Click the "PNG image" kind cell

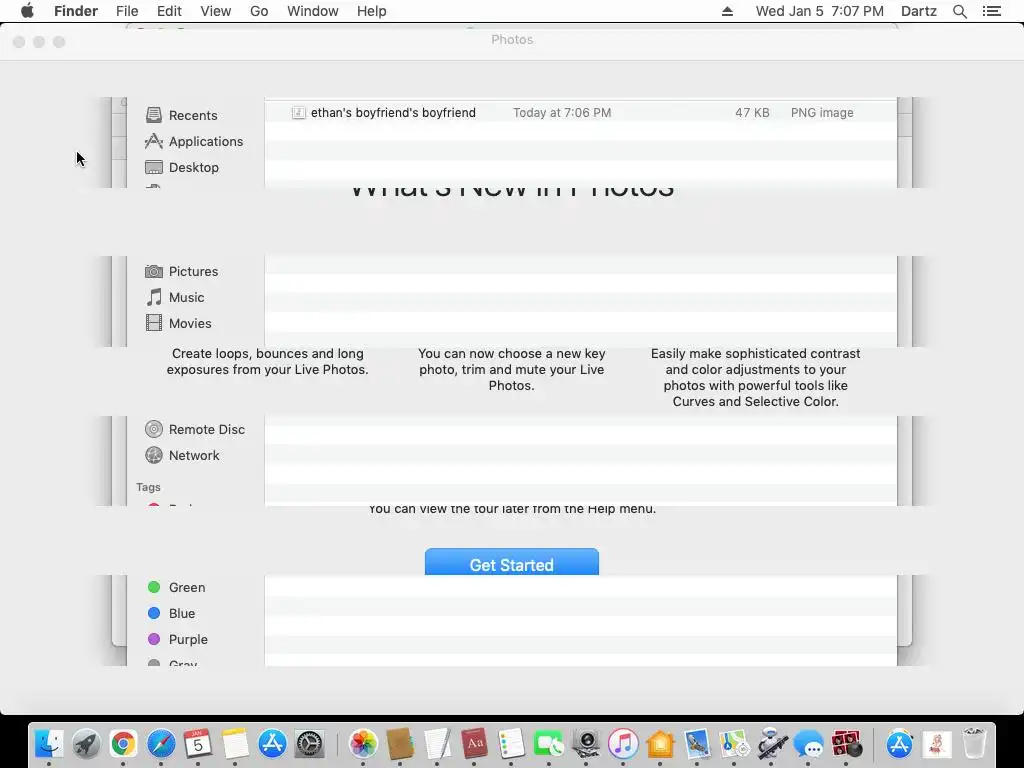[x=822, y=112]
